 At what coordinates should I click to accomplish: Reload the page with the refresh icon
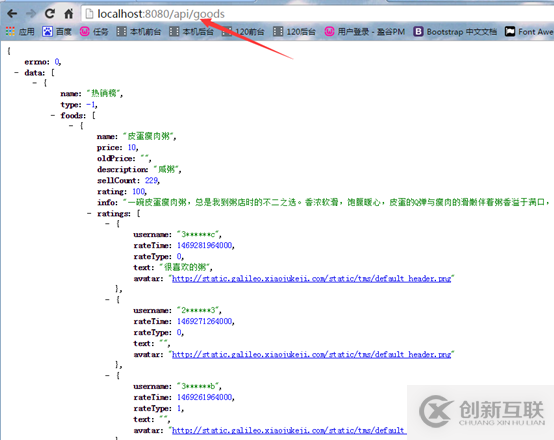(x=49, y=14)
